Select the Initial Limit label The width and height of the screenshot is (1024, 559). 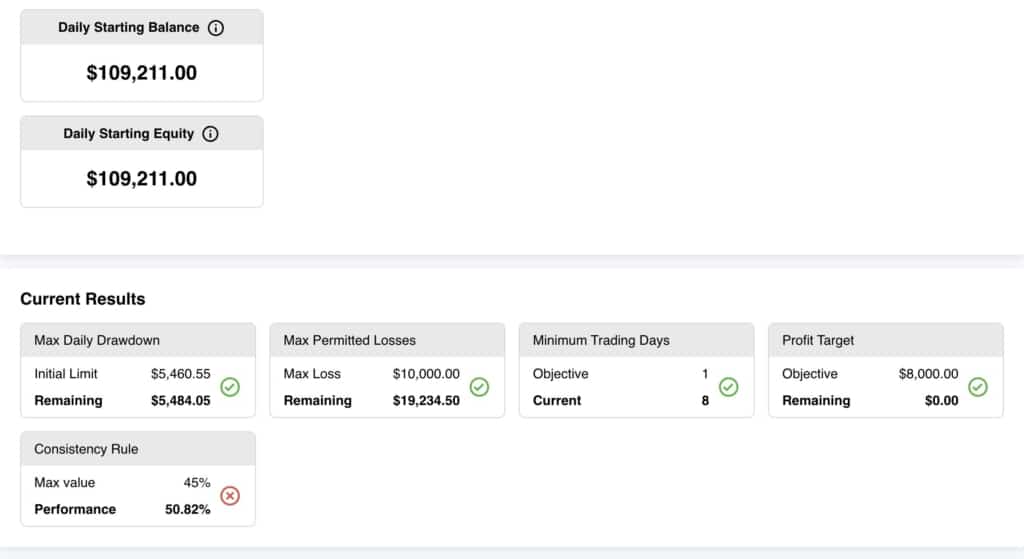pos(66,374)
